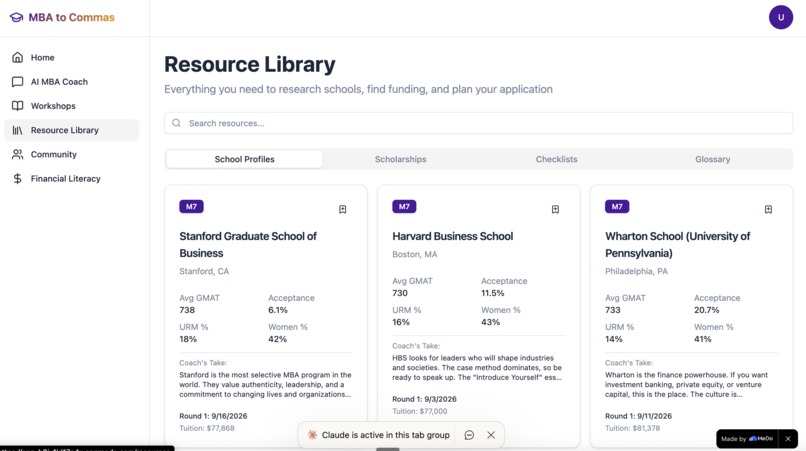Click the Workshops open-book icon

(x=17, y=106)
